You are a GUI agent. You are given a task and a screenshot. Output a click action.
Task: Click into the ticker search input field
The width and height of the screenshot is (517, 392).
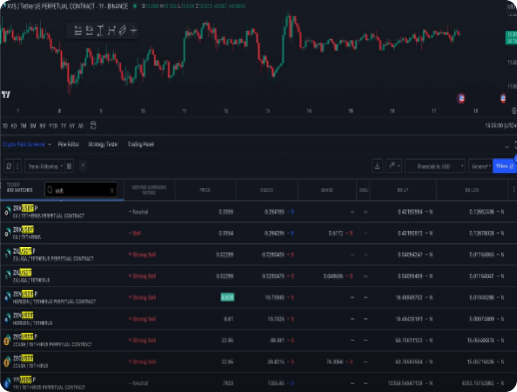80,190
